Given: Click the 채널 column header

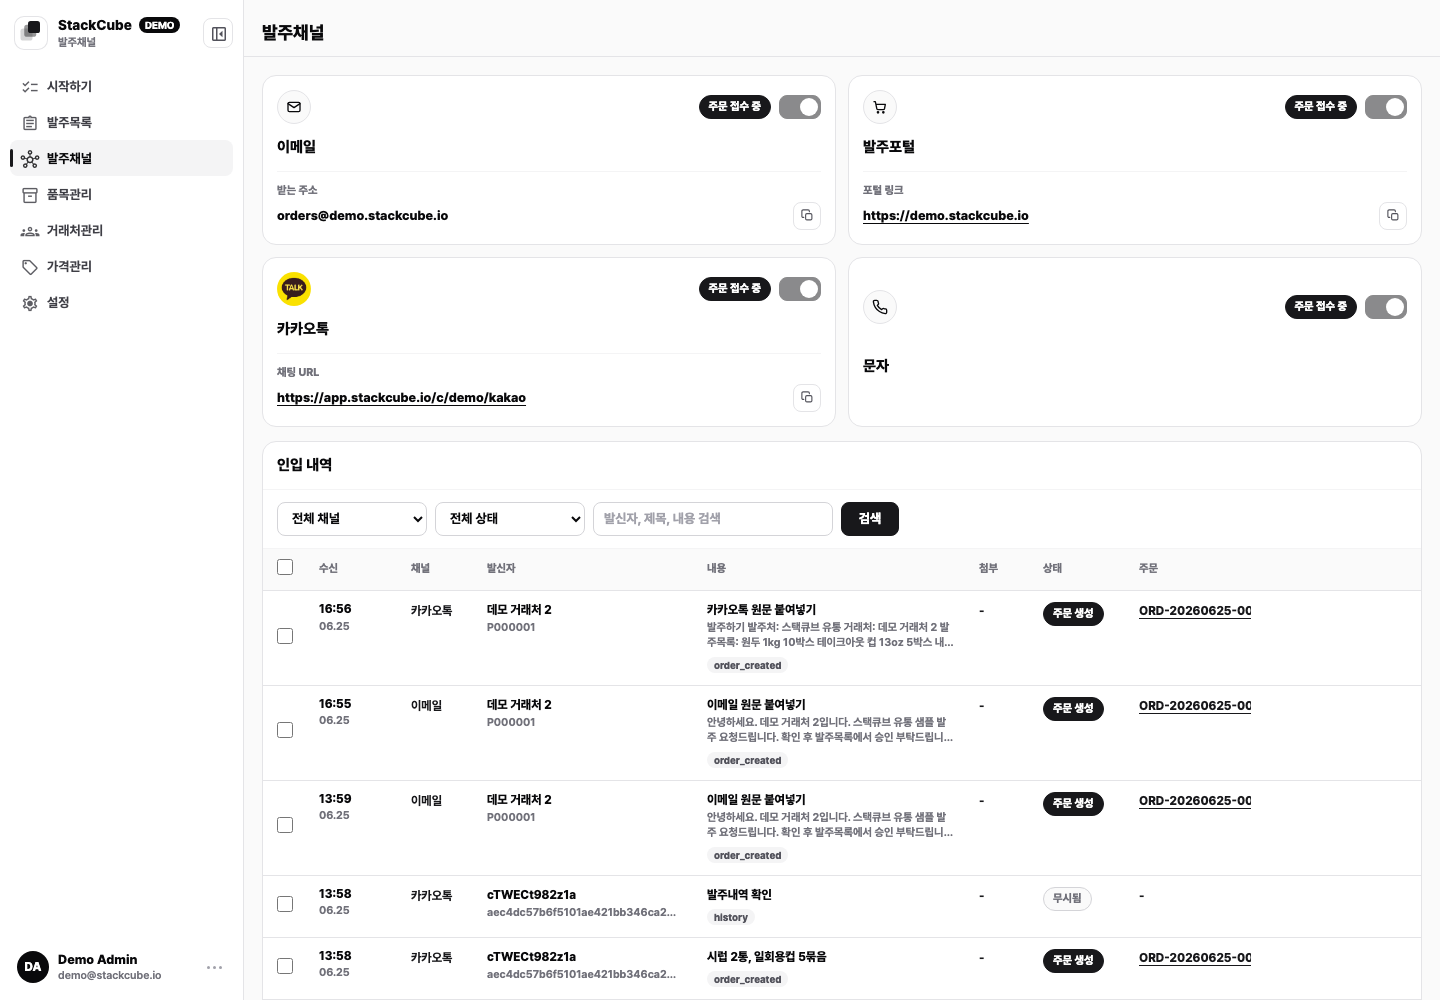Looking at the screenshot, I should (x=420, y=568).
